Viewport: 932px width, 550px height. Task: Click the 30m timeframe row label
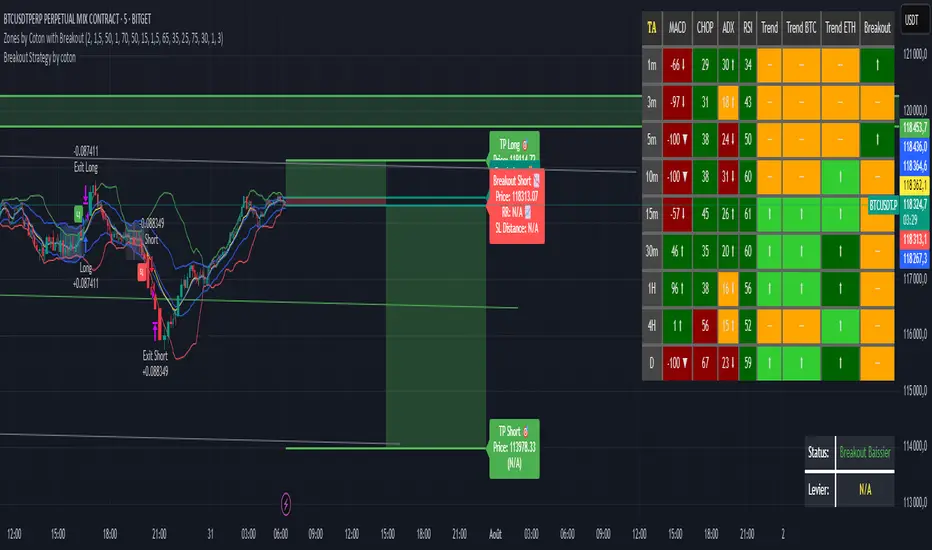point(652,251)
